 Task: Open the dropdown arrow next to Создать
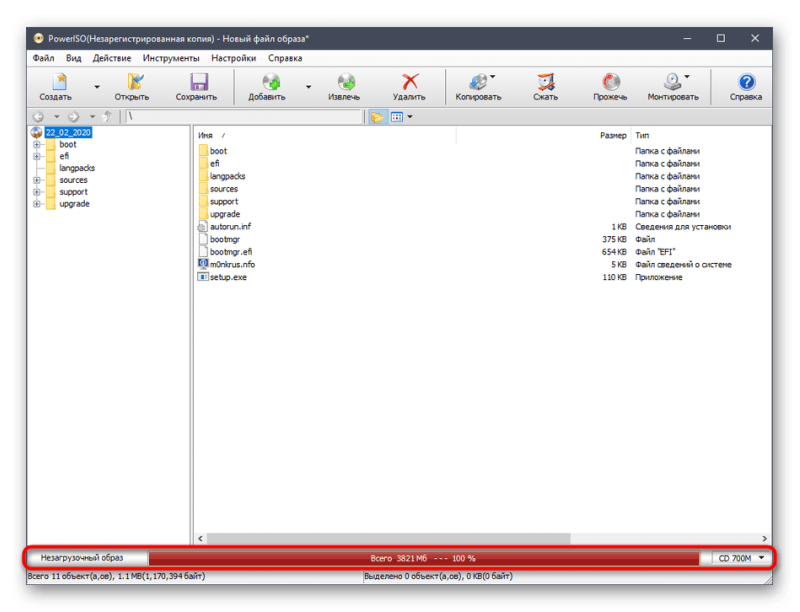(x=96, y=87)
